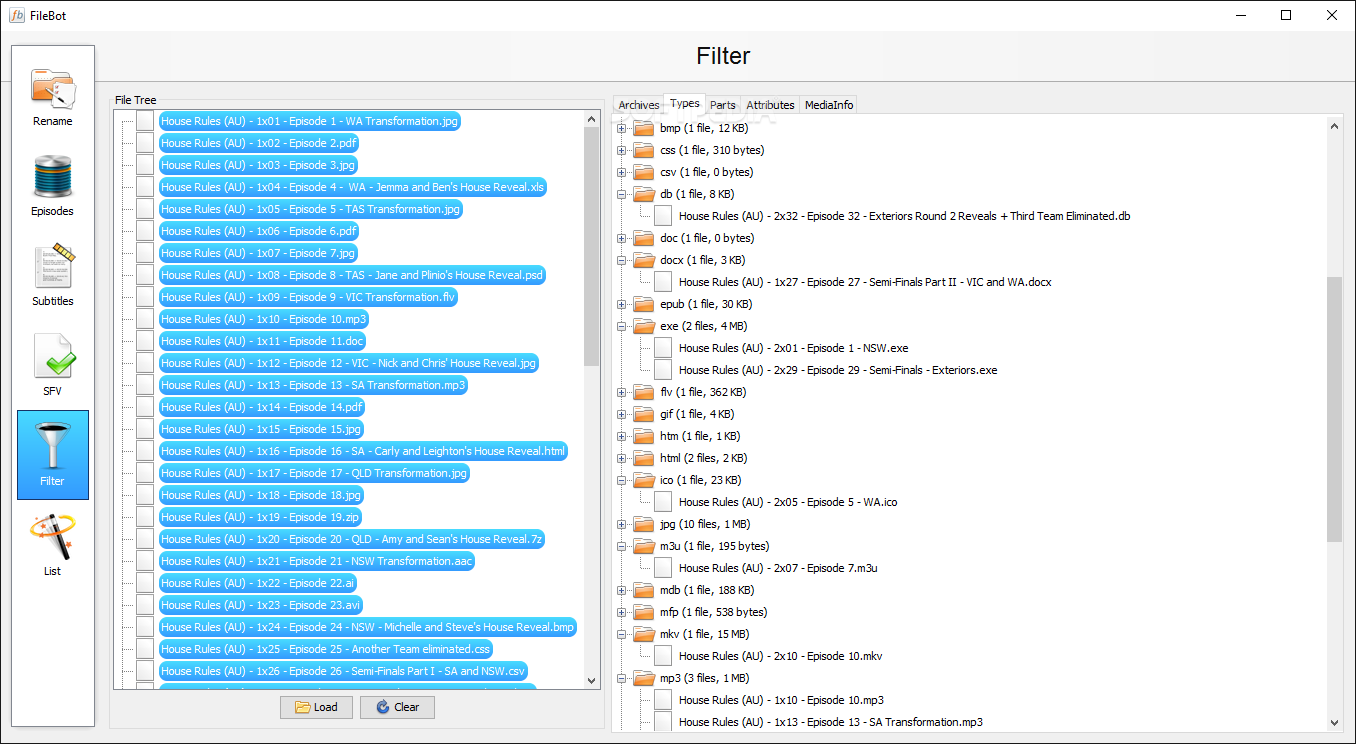Click the ico folder icon

(x=643, y=480)
